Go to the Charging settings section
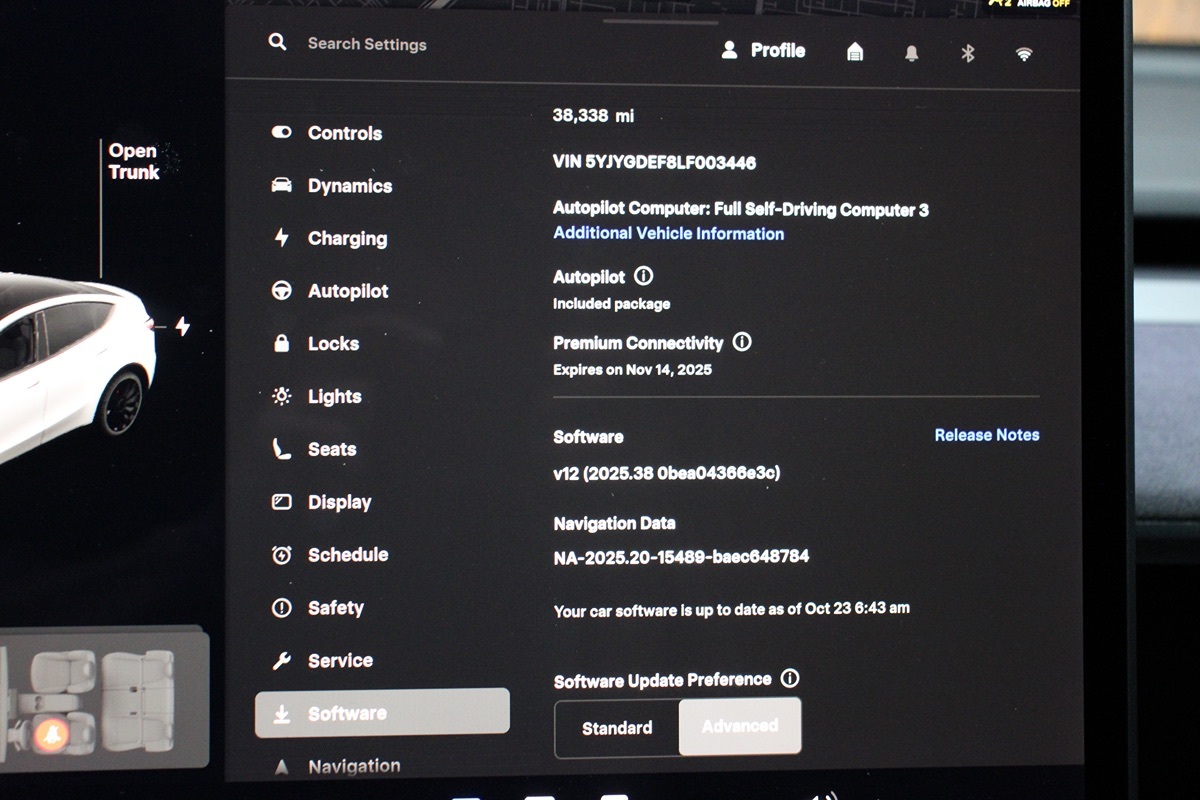The width and height of the screenshot is (1200, 800). pyautogui.click(x=346, y=238)
